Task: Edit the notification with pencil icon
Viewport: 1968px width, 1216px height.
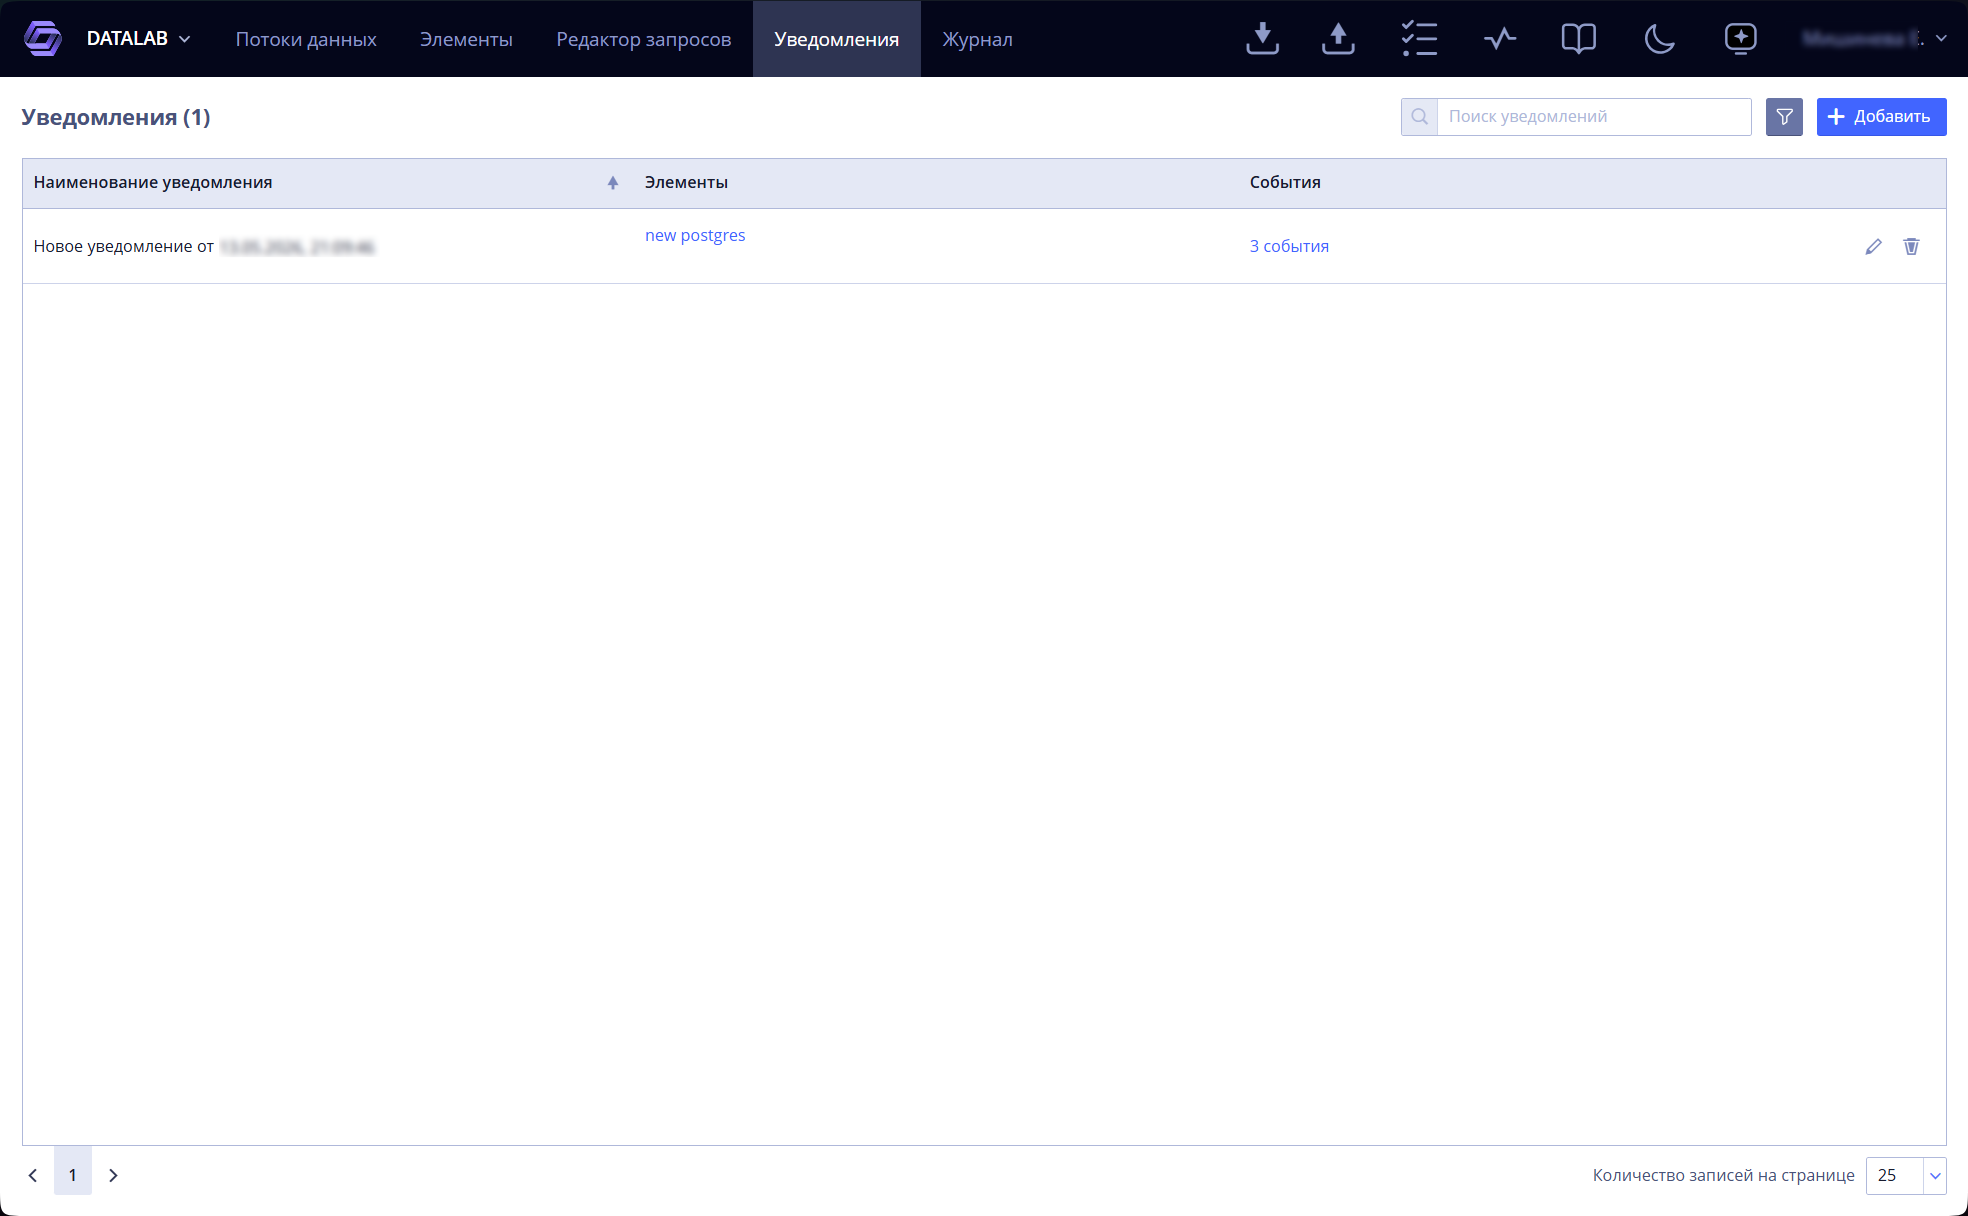Action: [x=1873, y=246]
